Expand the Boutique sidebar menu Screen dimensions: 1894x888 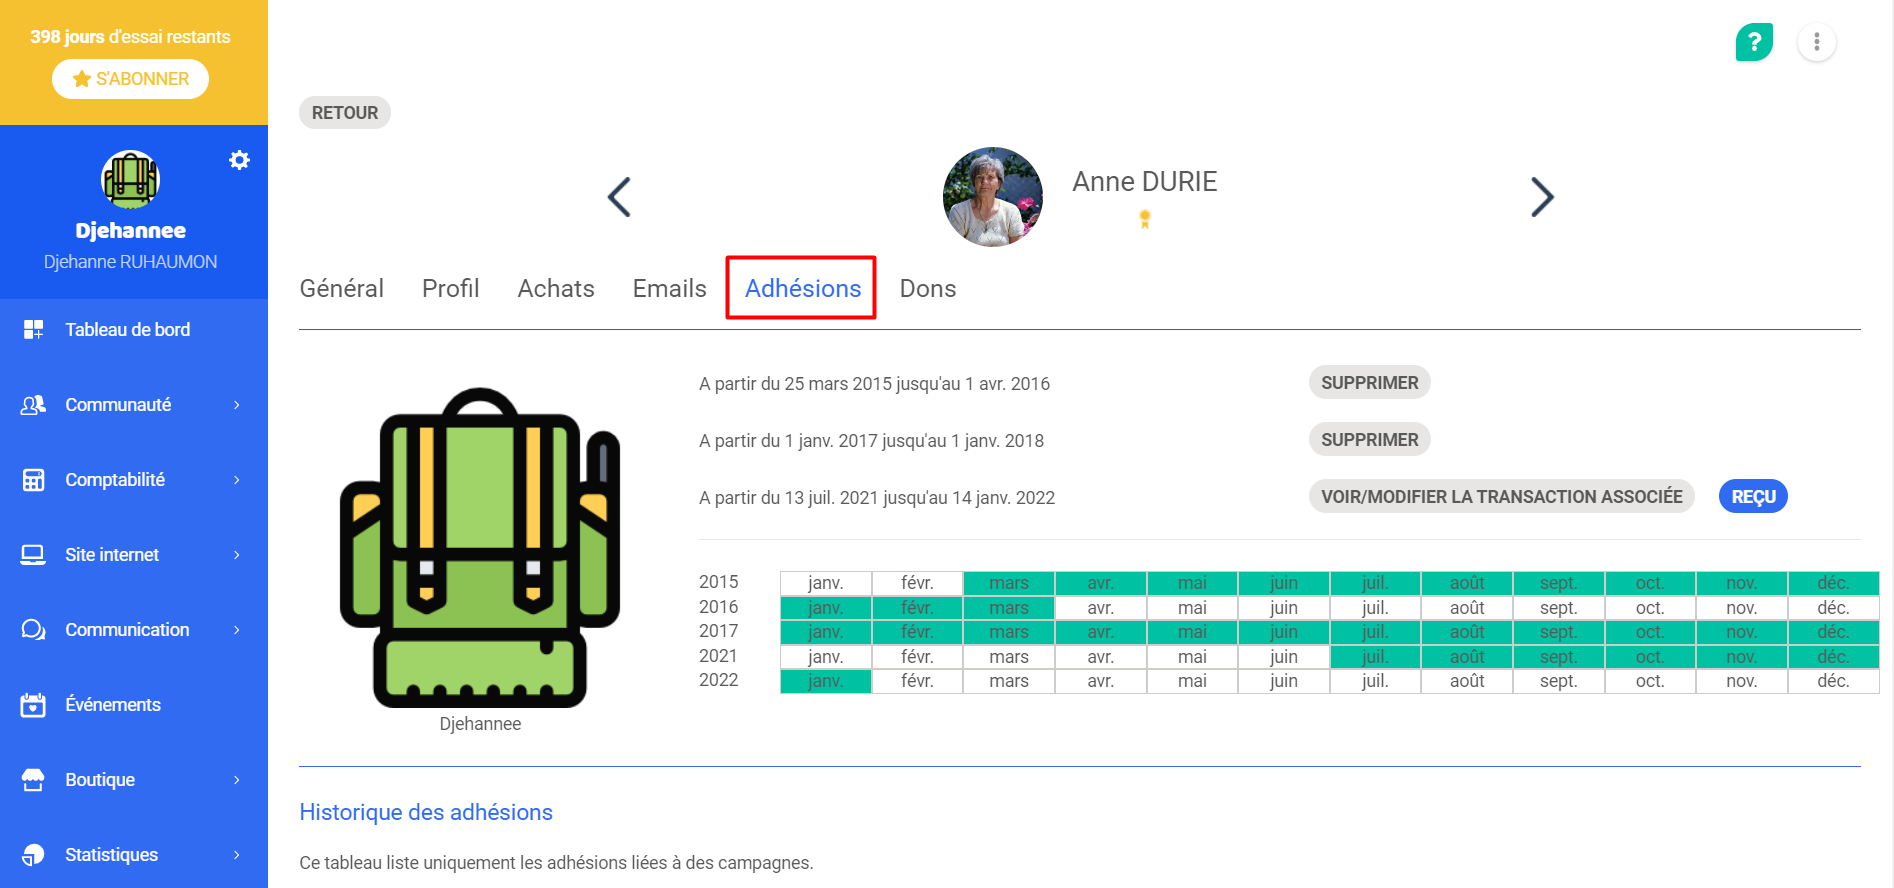[236, 780]
